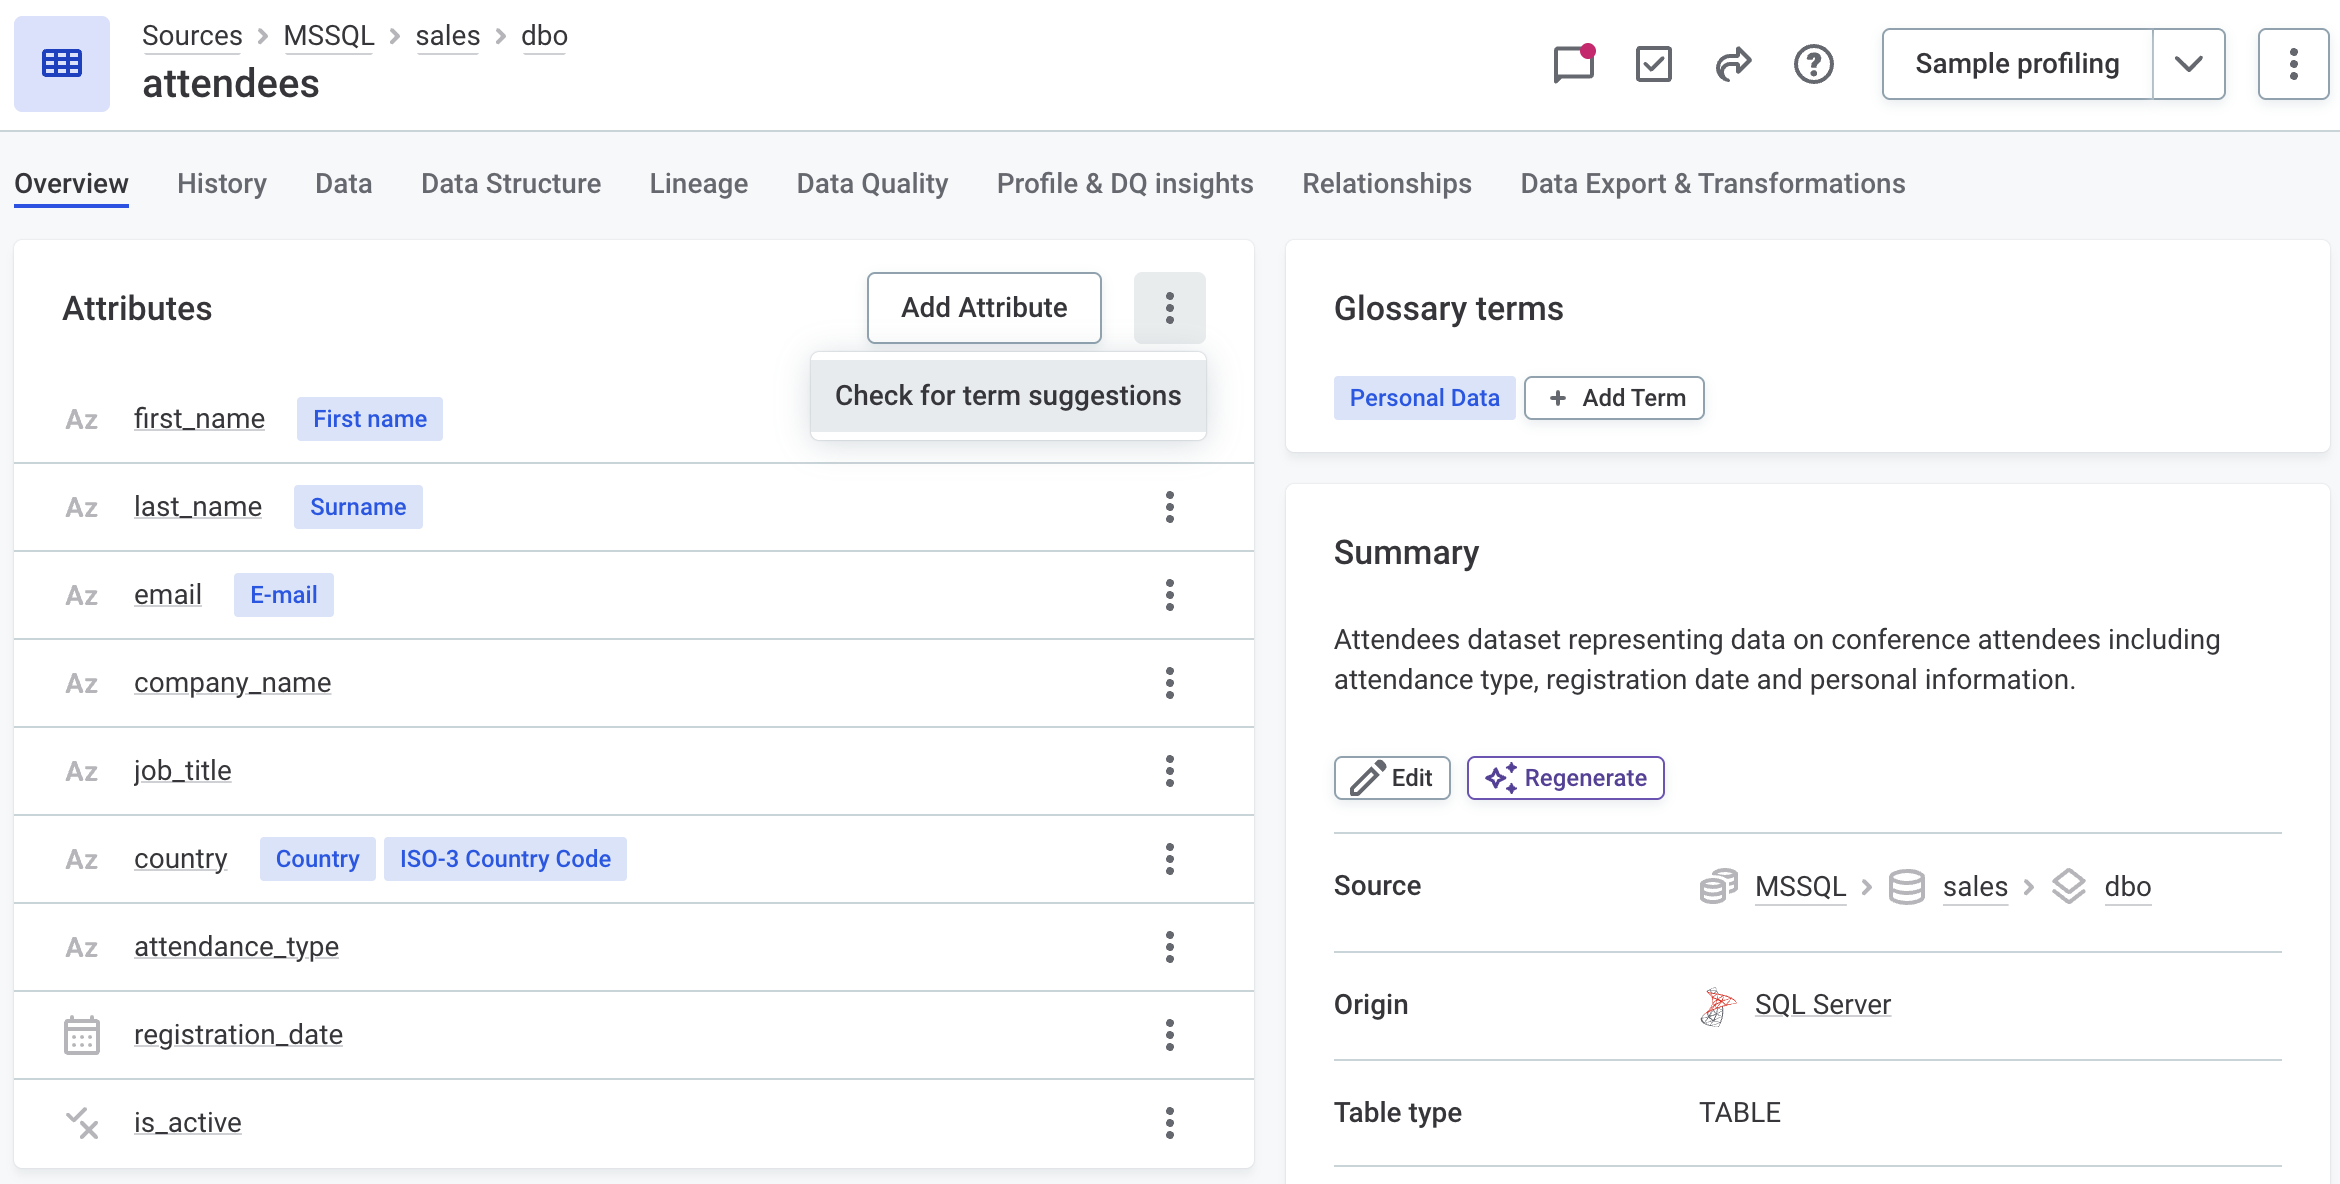Switch to the Data Quality tab
Image resolution: width=2340 pixels, height=1184 pixels.
click(872, 184)
